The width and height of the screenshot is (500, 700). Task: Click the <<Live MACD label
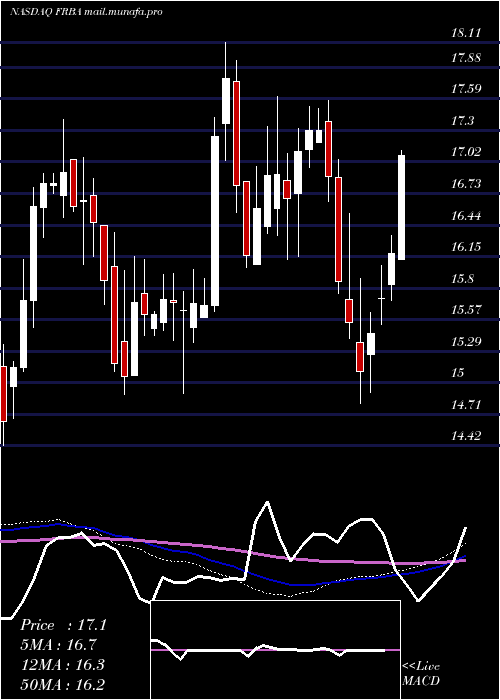coord(421,674)
